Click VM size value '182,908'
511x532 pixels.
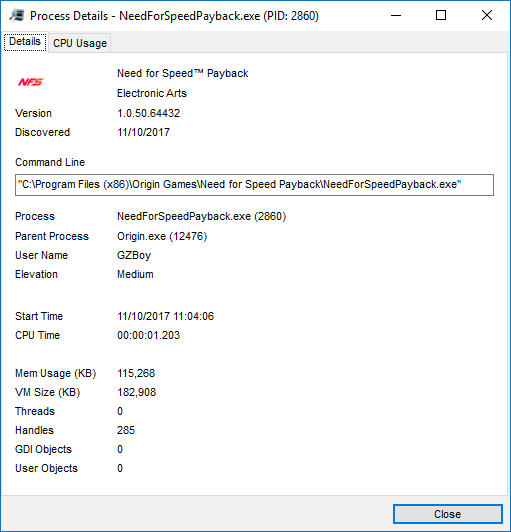136,392
